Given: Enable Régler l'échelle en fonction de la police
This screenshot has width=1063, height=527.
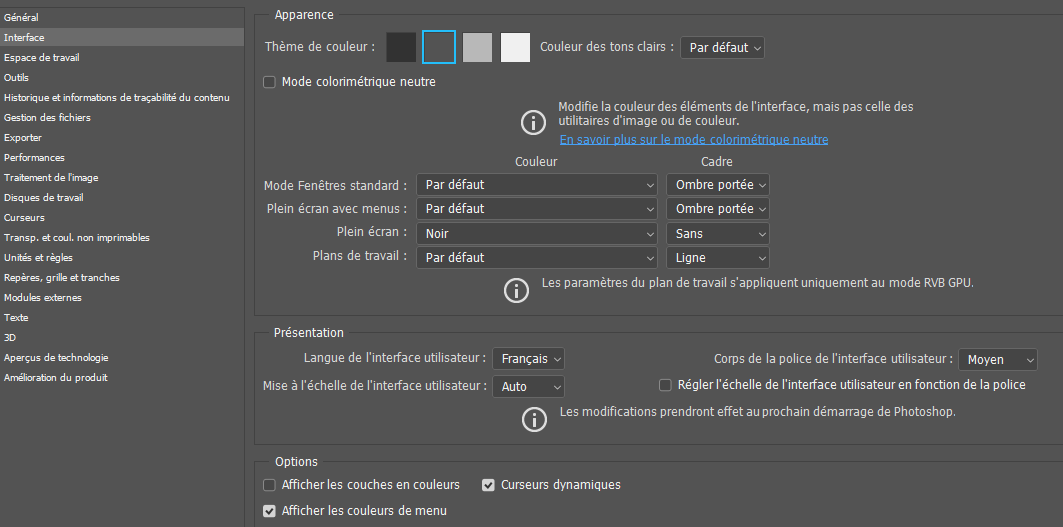Looking at the screenshot, I should point(665,385).
